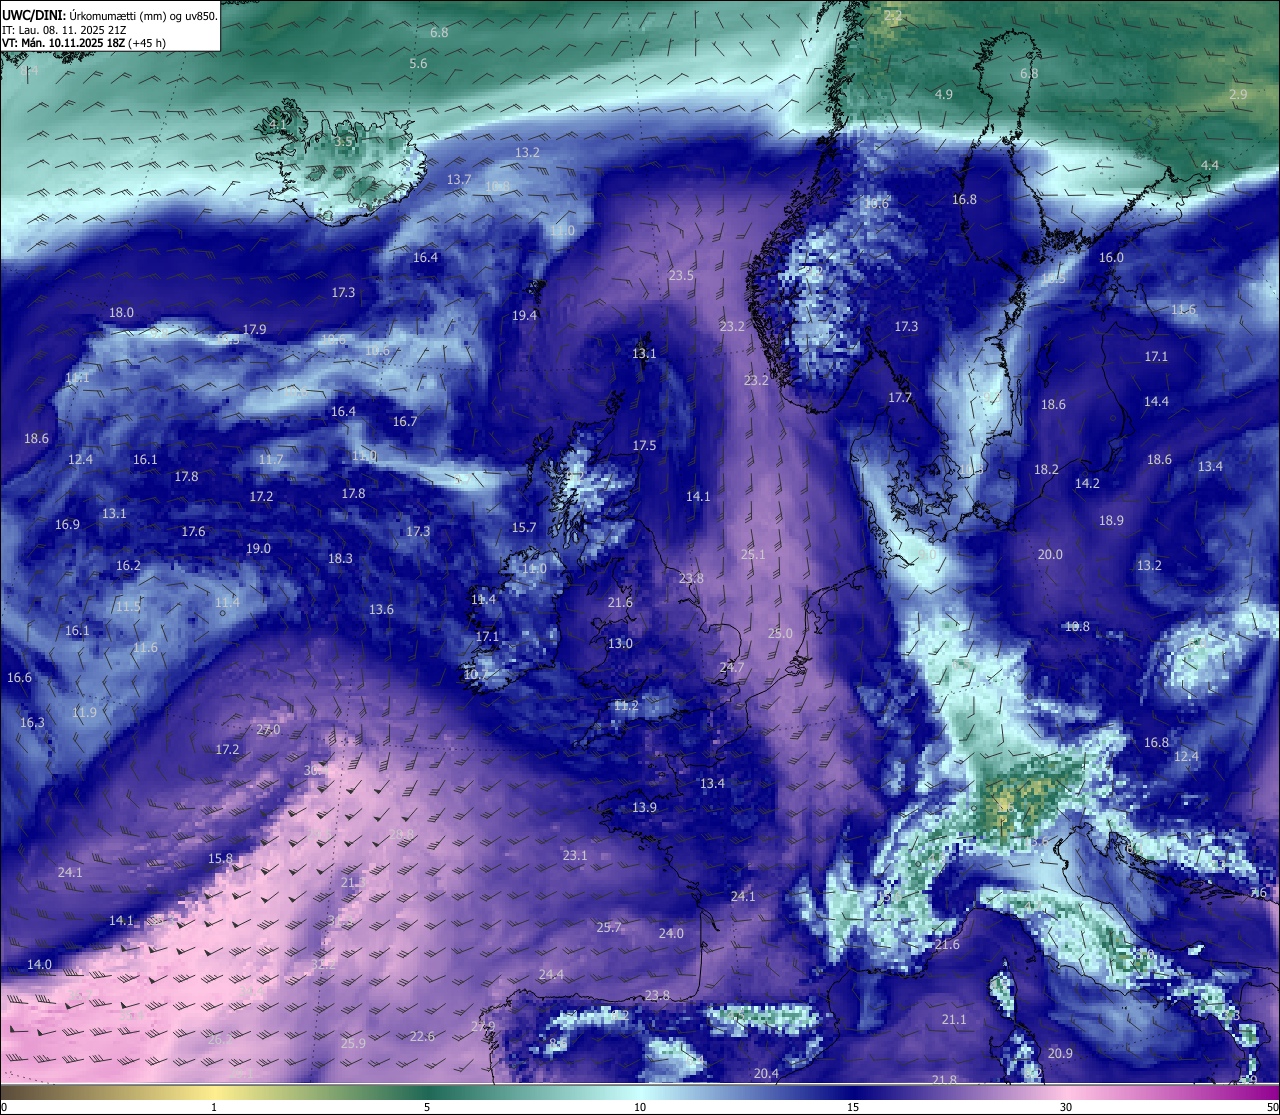This screenshot has width=1280, height=1115.
Task: Click the 30 tick on the color scale
Action: [1066, 1107]
